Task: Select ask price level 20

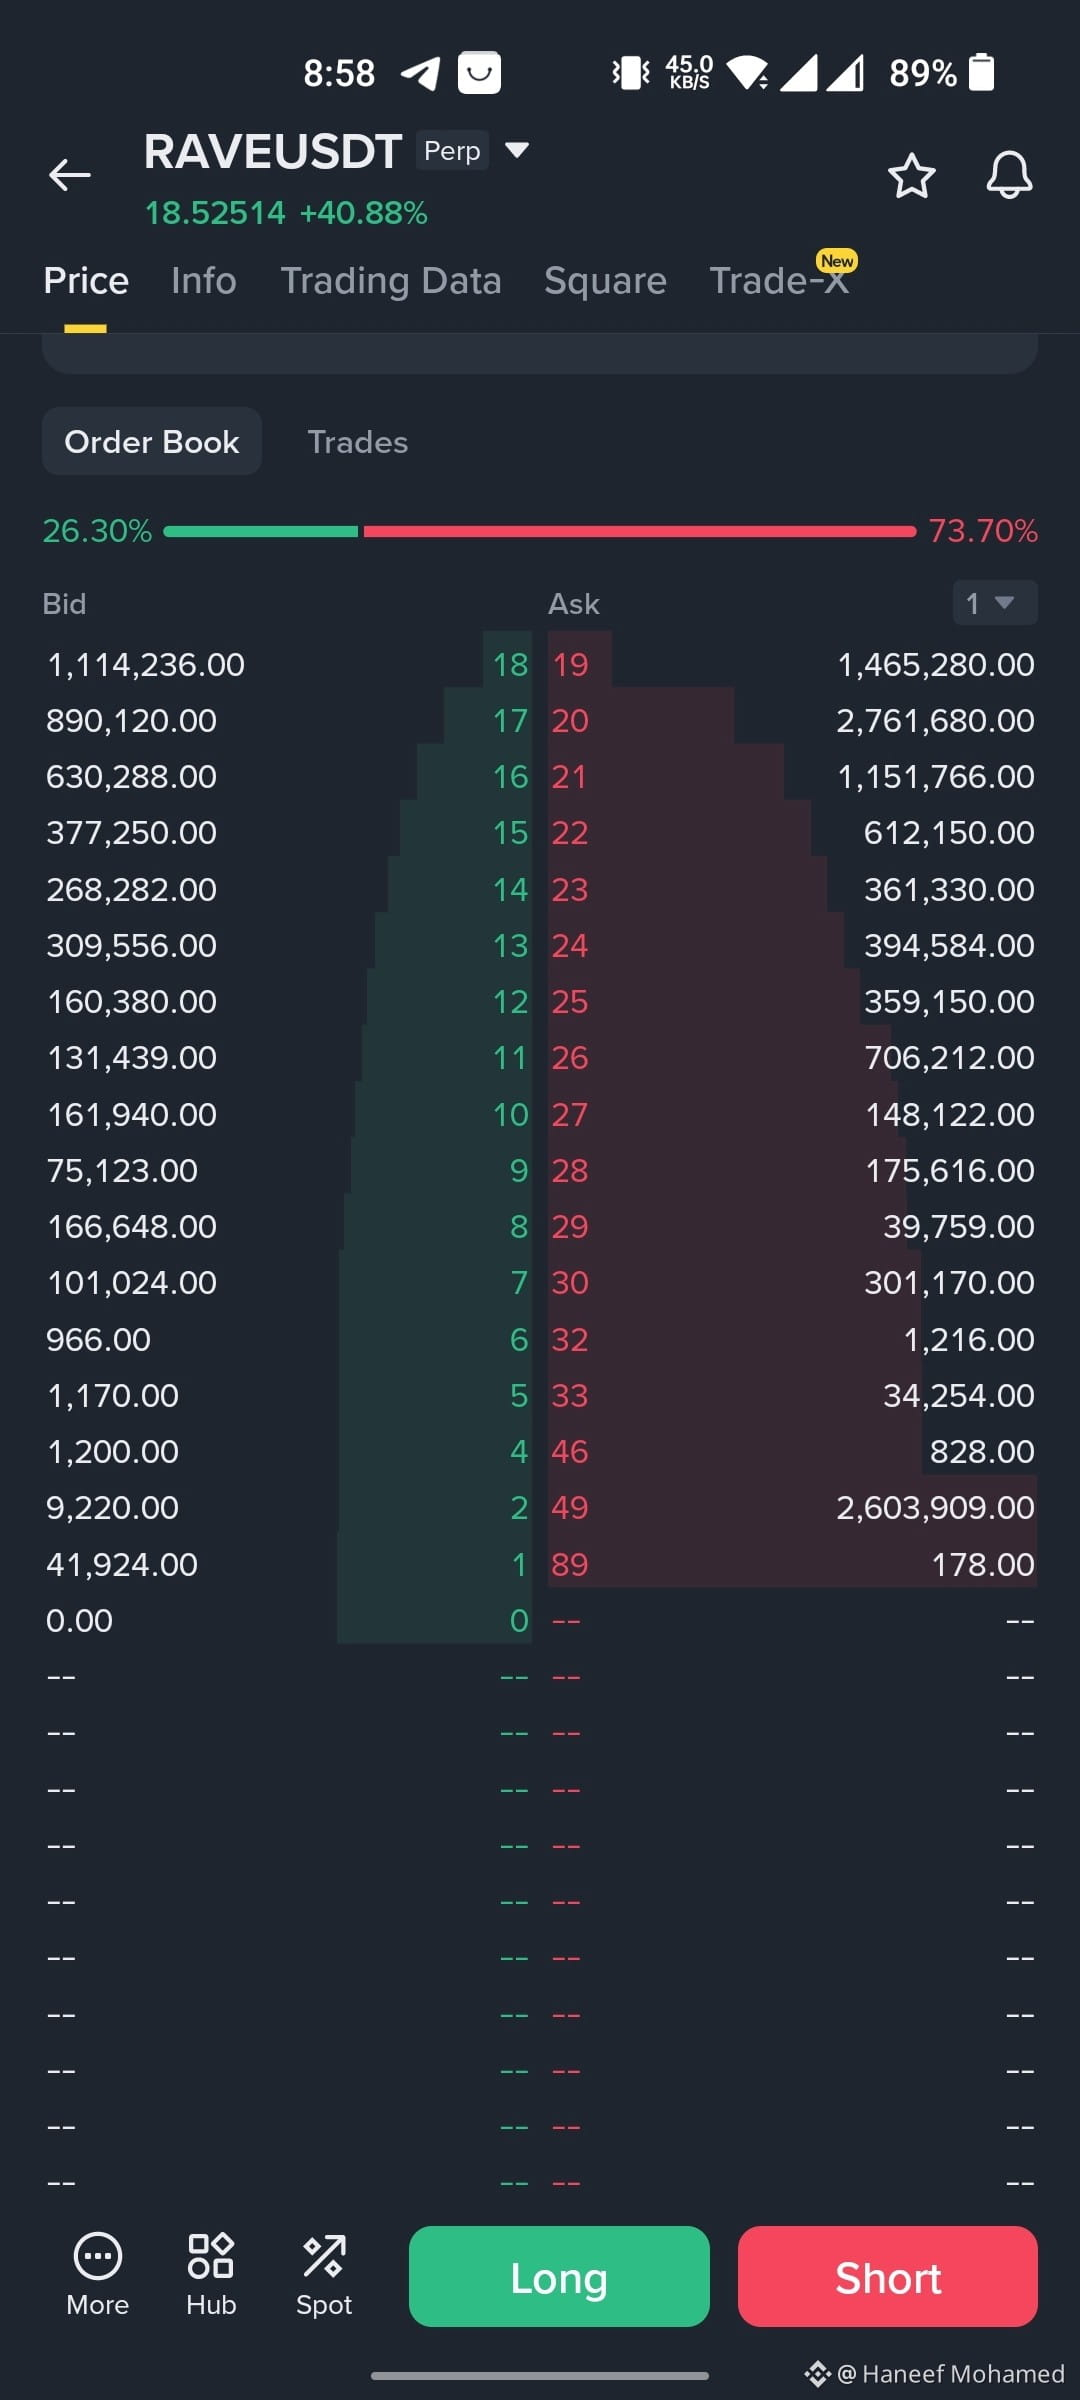Action: pos(570,721)
